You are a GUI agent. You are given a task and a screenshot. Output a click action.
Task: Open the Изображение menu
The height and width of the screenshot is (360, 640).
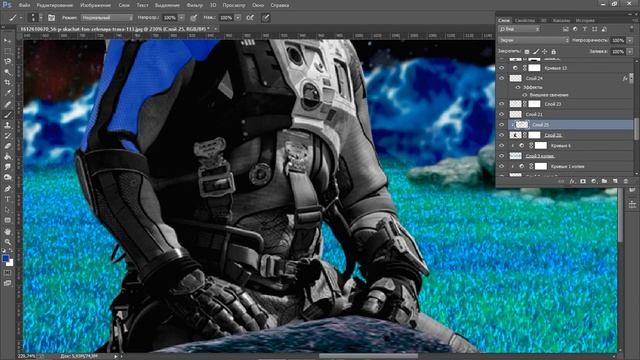click(x=96, y=5)
